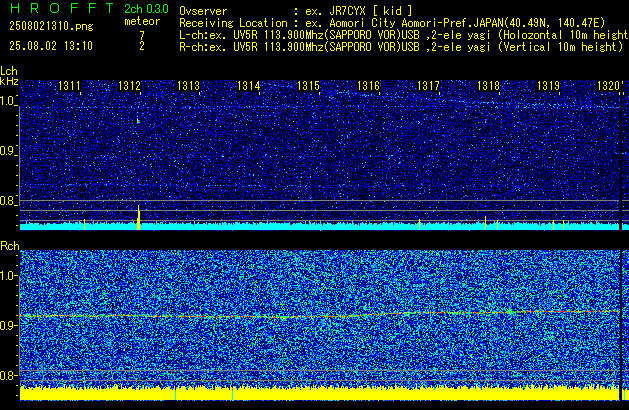Click the 1318 time marker

point(488,86)
